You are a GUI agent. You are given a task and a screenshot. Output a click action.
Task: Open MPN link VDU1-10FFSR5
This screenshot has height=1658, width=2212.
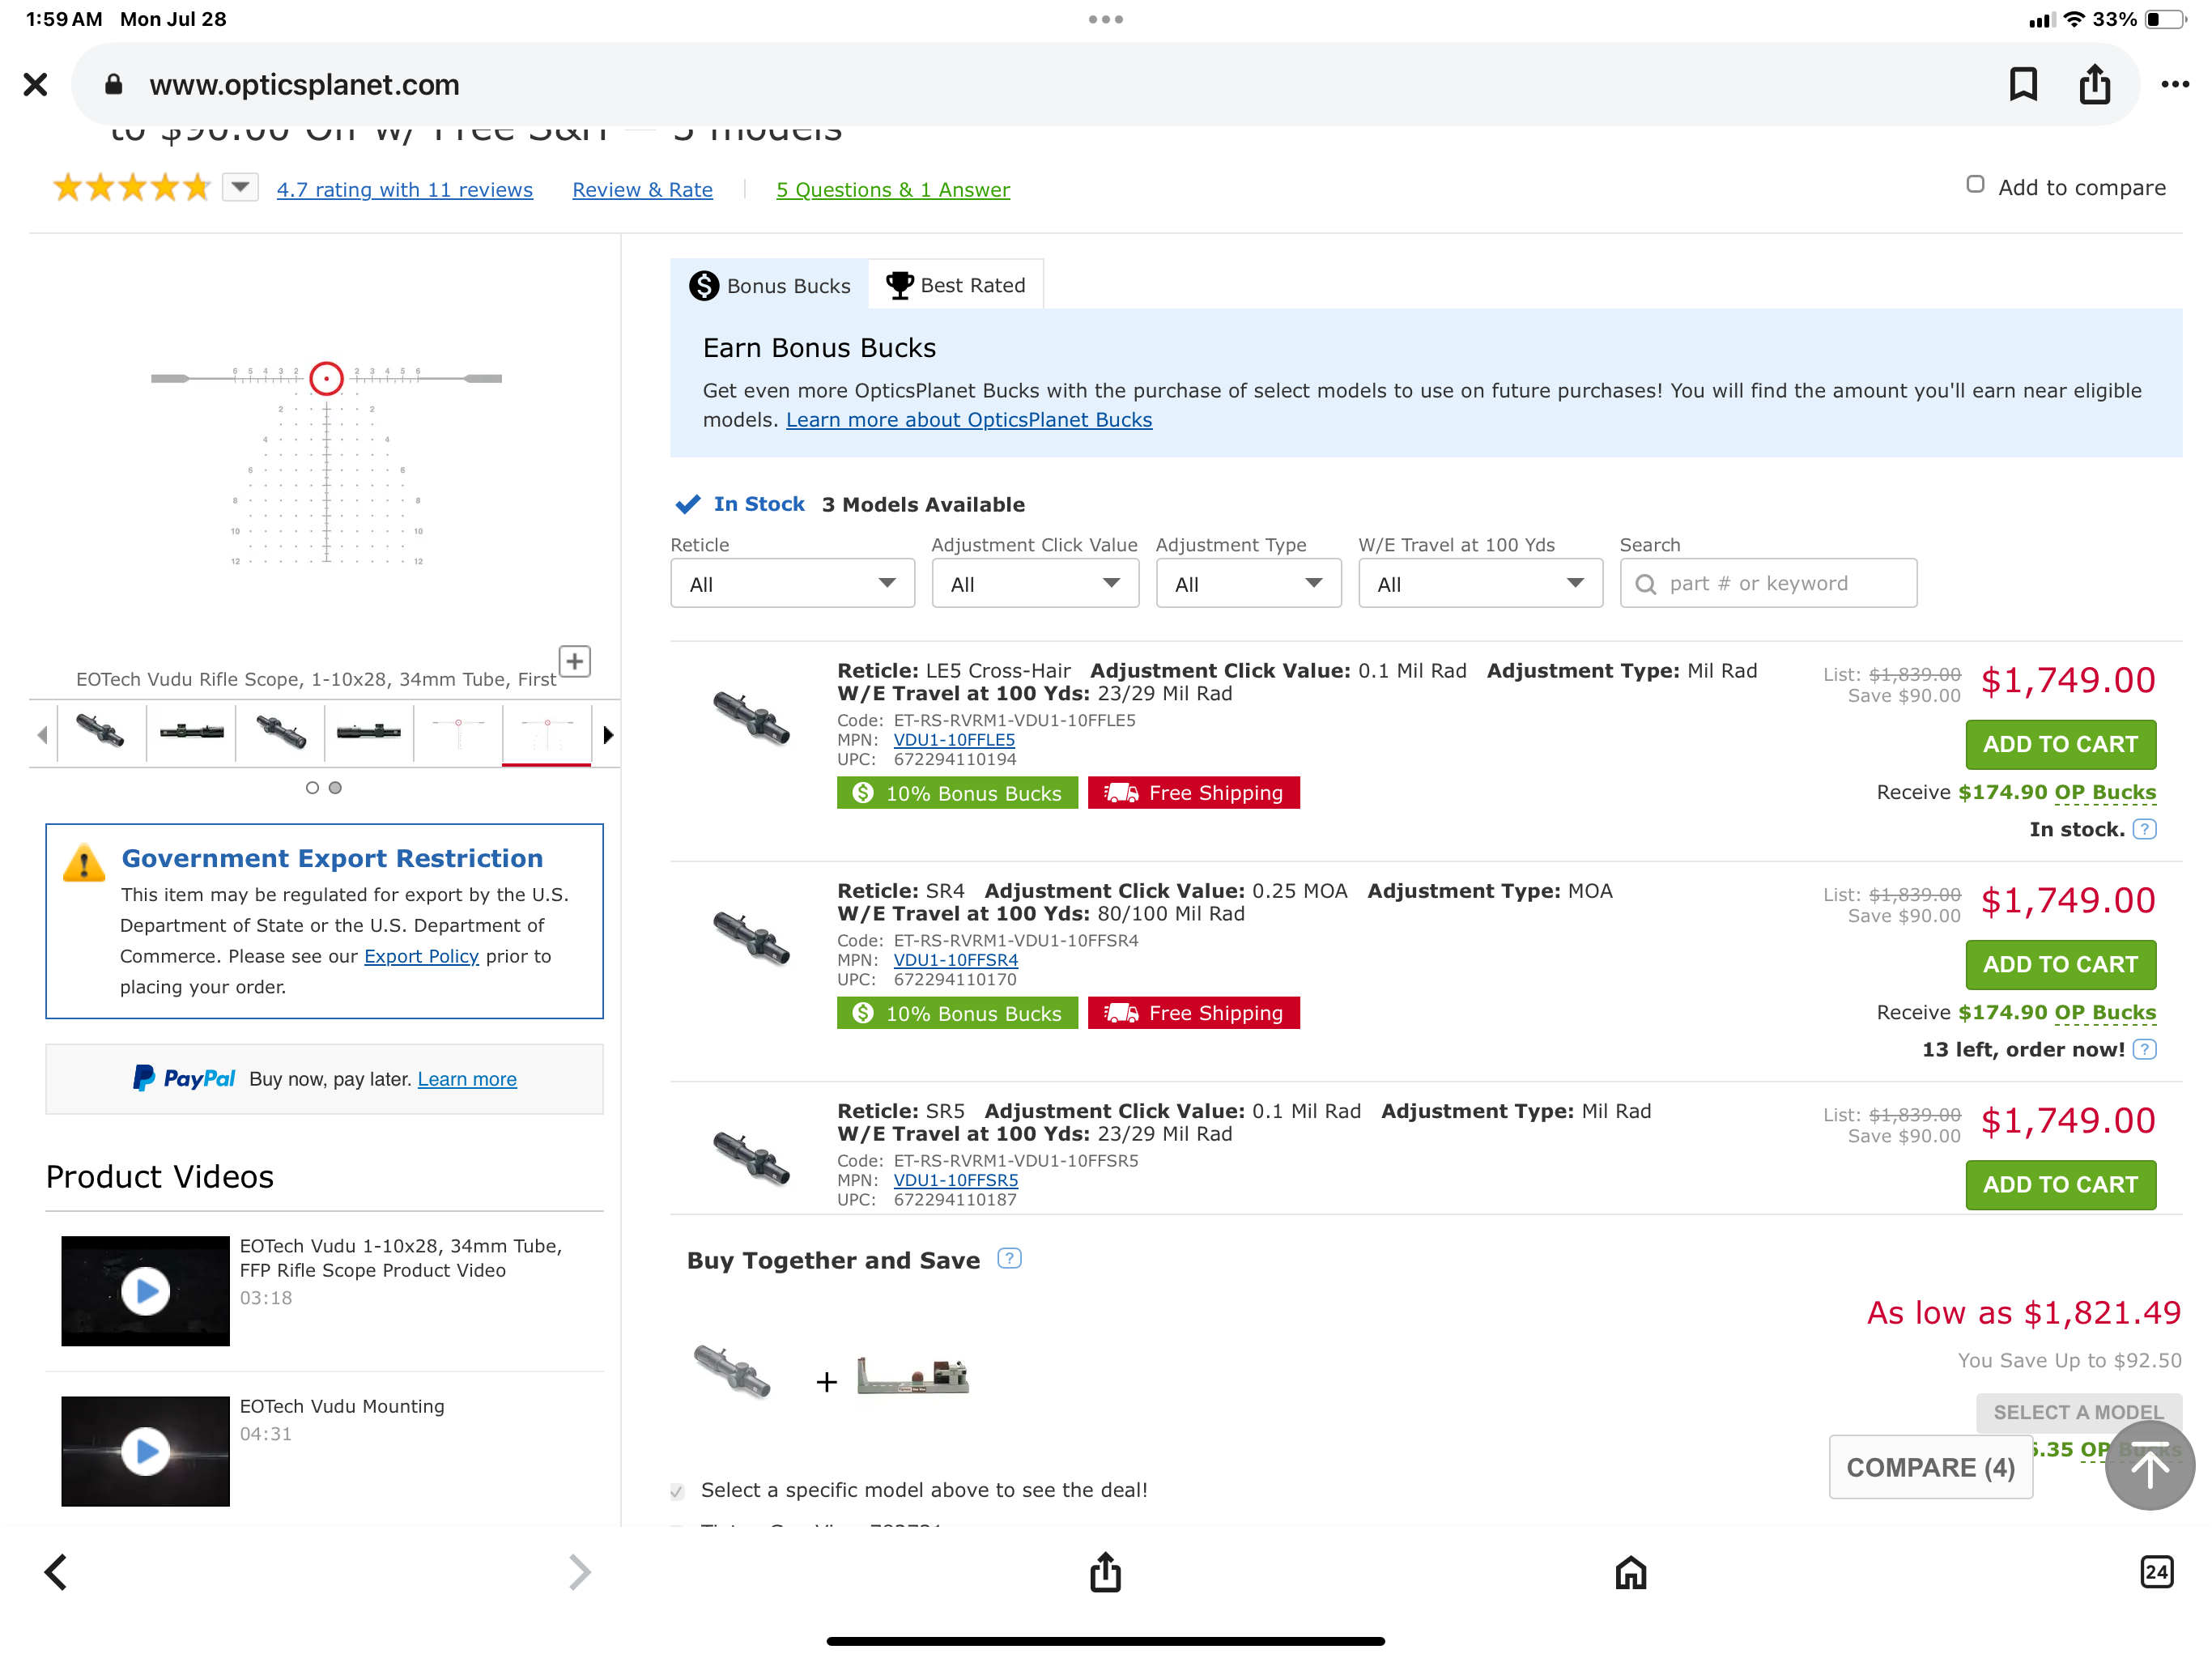[x=955, y=1180]
